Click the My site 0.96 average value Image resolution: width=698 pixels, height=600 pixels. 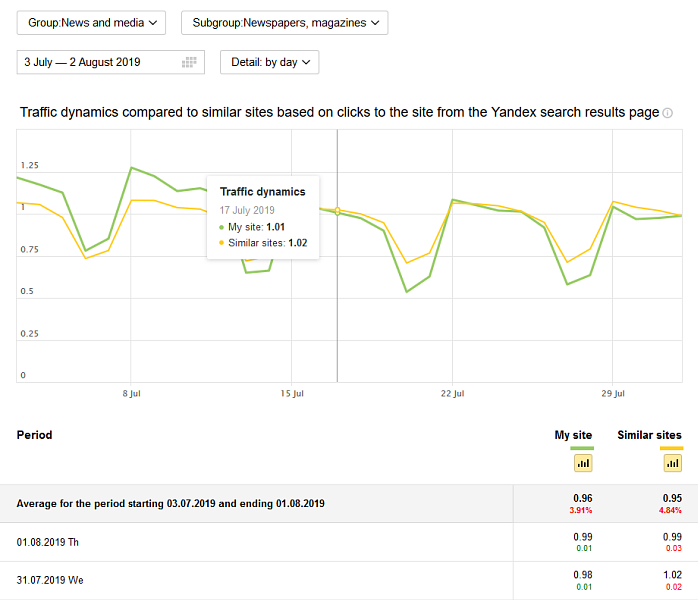[583, 498]
